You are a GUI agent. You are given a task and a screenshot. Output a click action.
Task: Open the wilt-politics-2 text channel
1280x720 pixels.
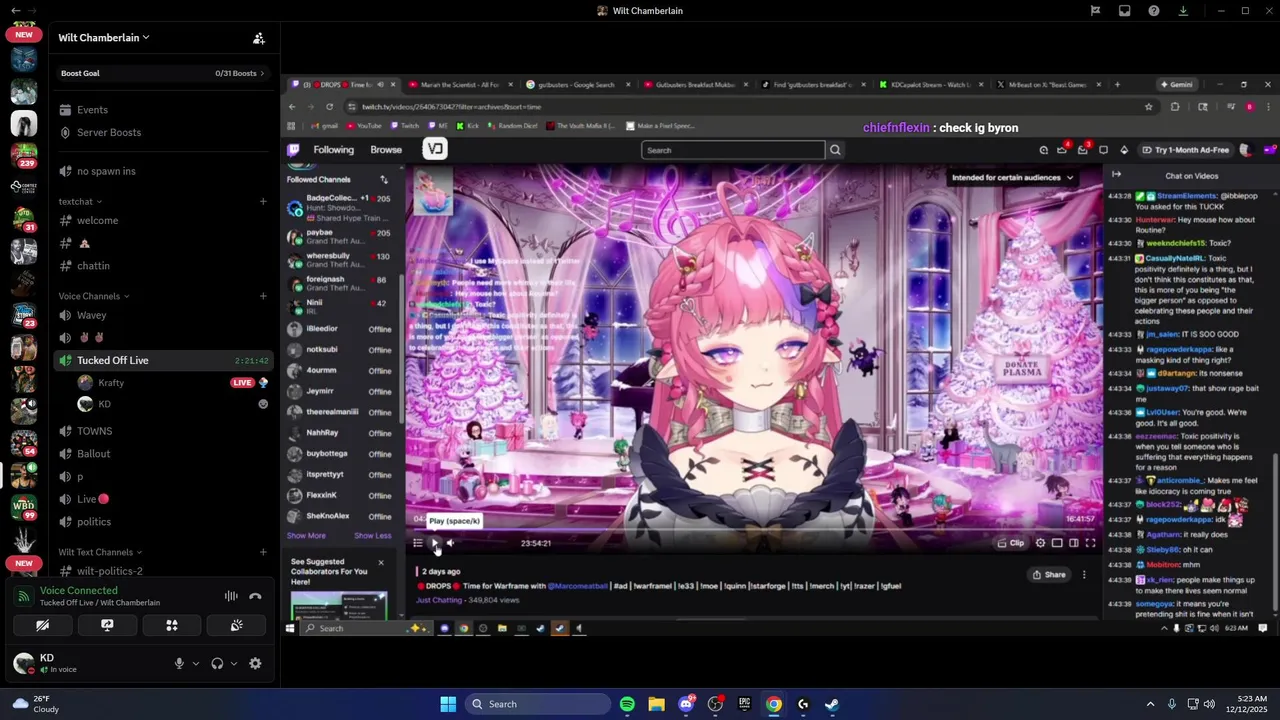pos(163,571)
